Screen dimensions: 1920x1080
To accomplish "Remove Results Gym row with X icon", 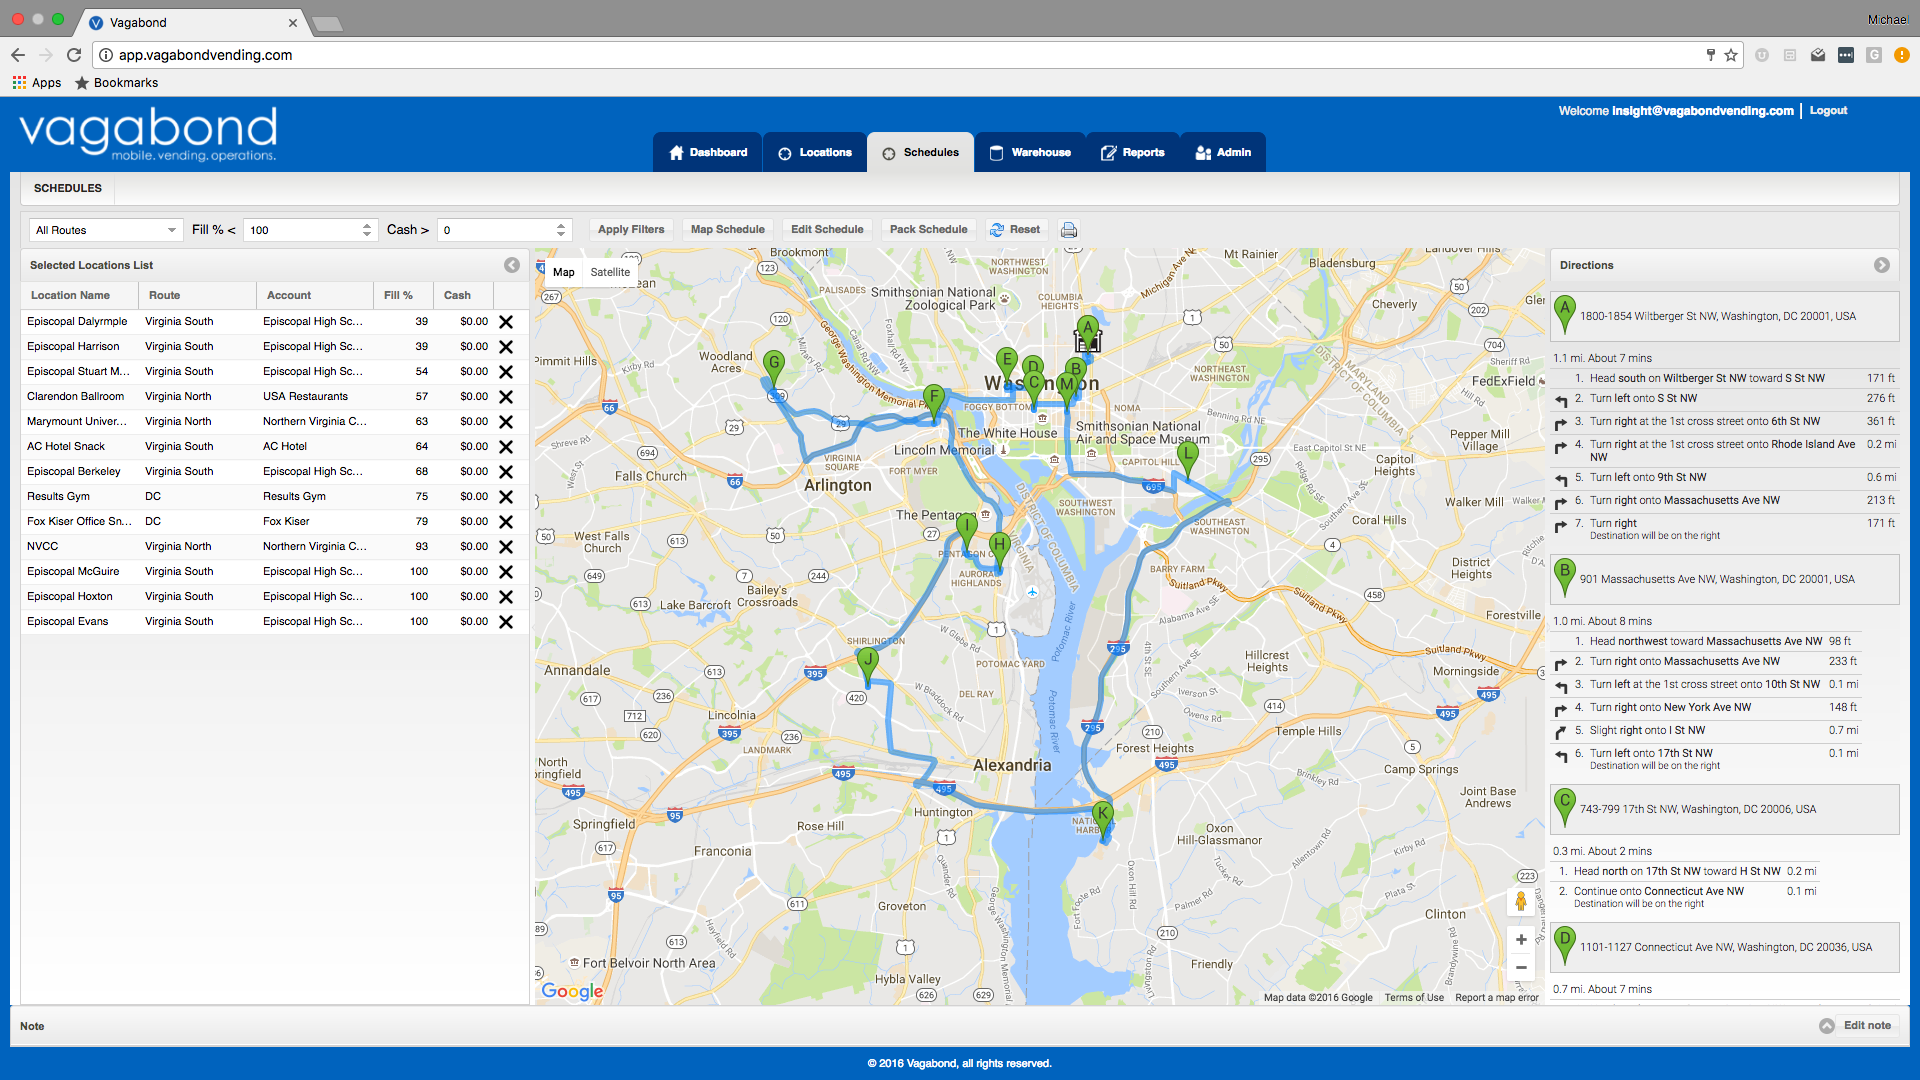I will pyautogui.click(x=506, y=497).
